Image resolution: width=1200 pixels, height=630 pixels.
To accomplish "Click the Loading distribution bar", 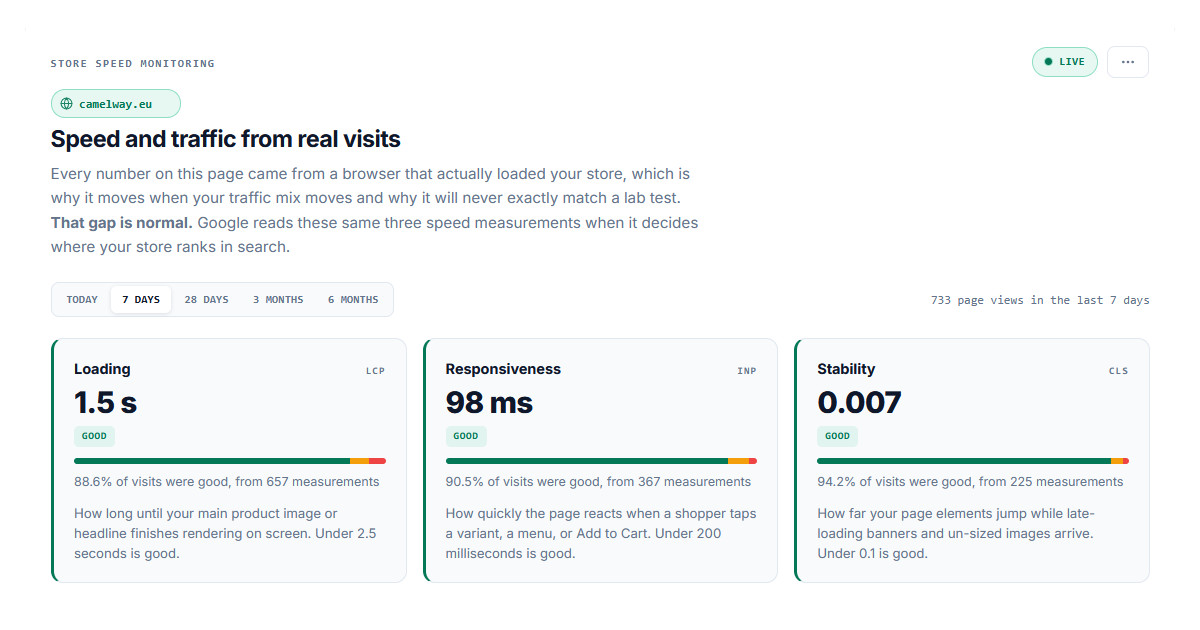I will [x=230, y=461].
